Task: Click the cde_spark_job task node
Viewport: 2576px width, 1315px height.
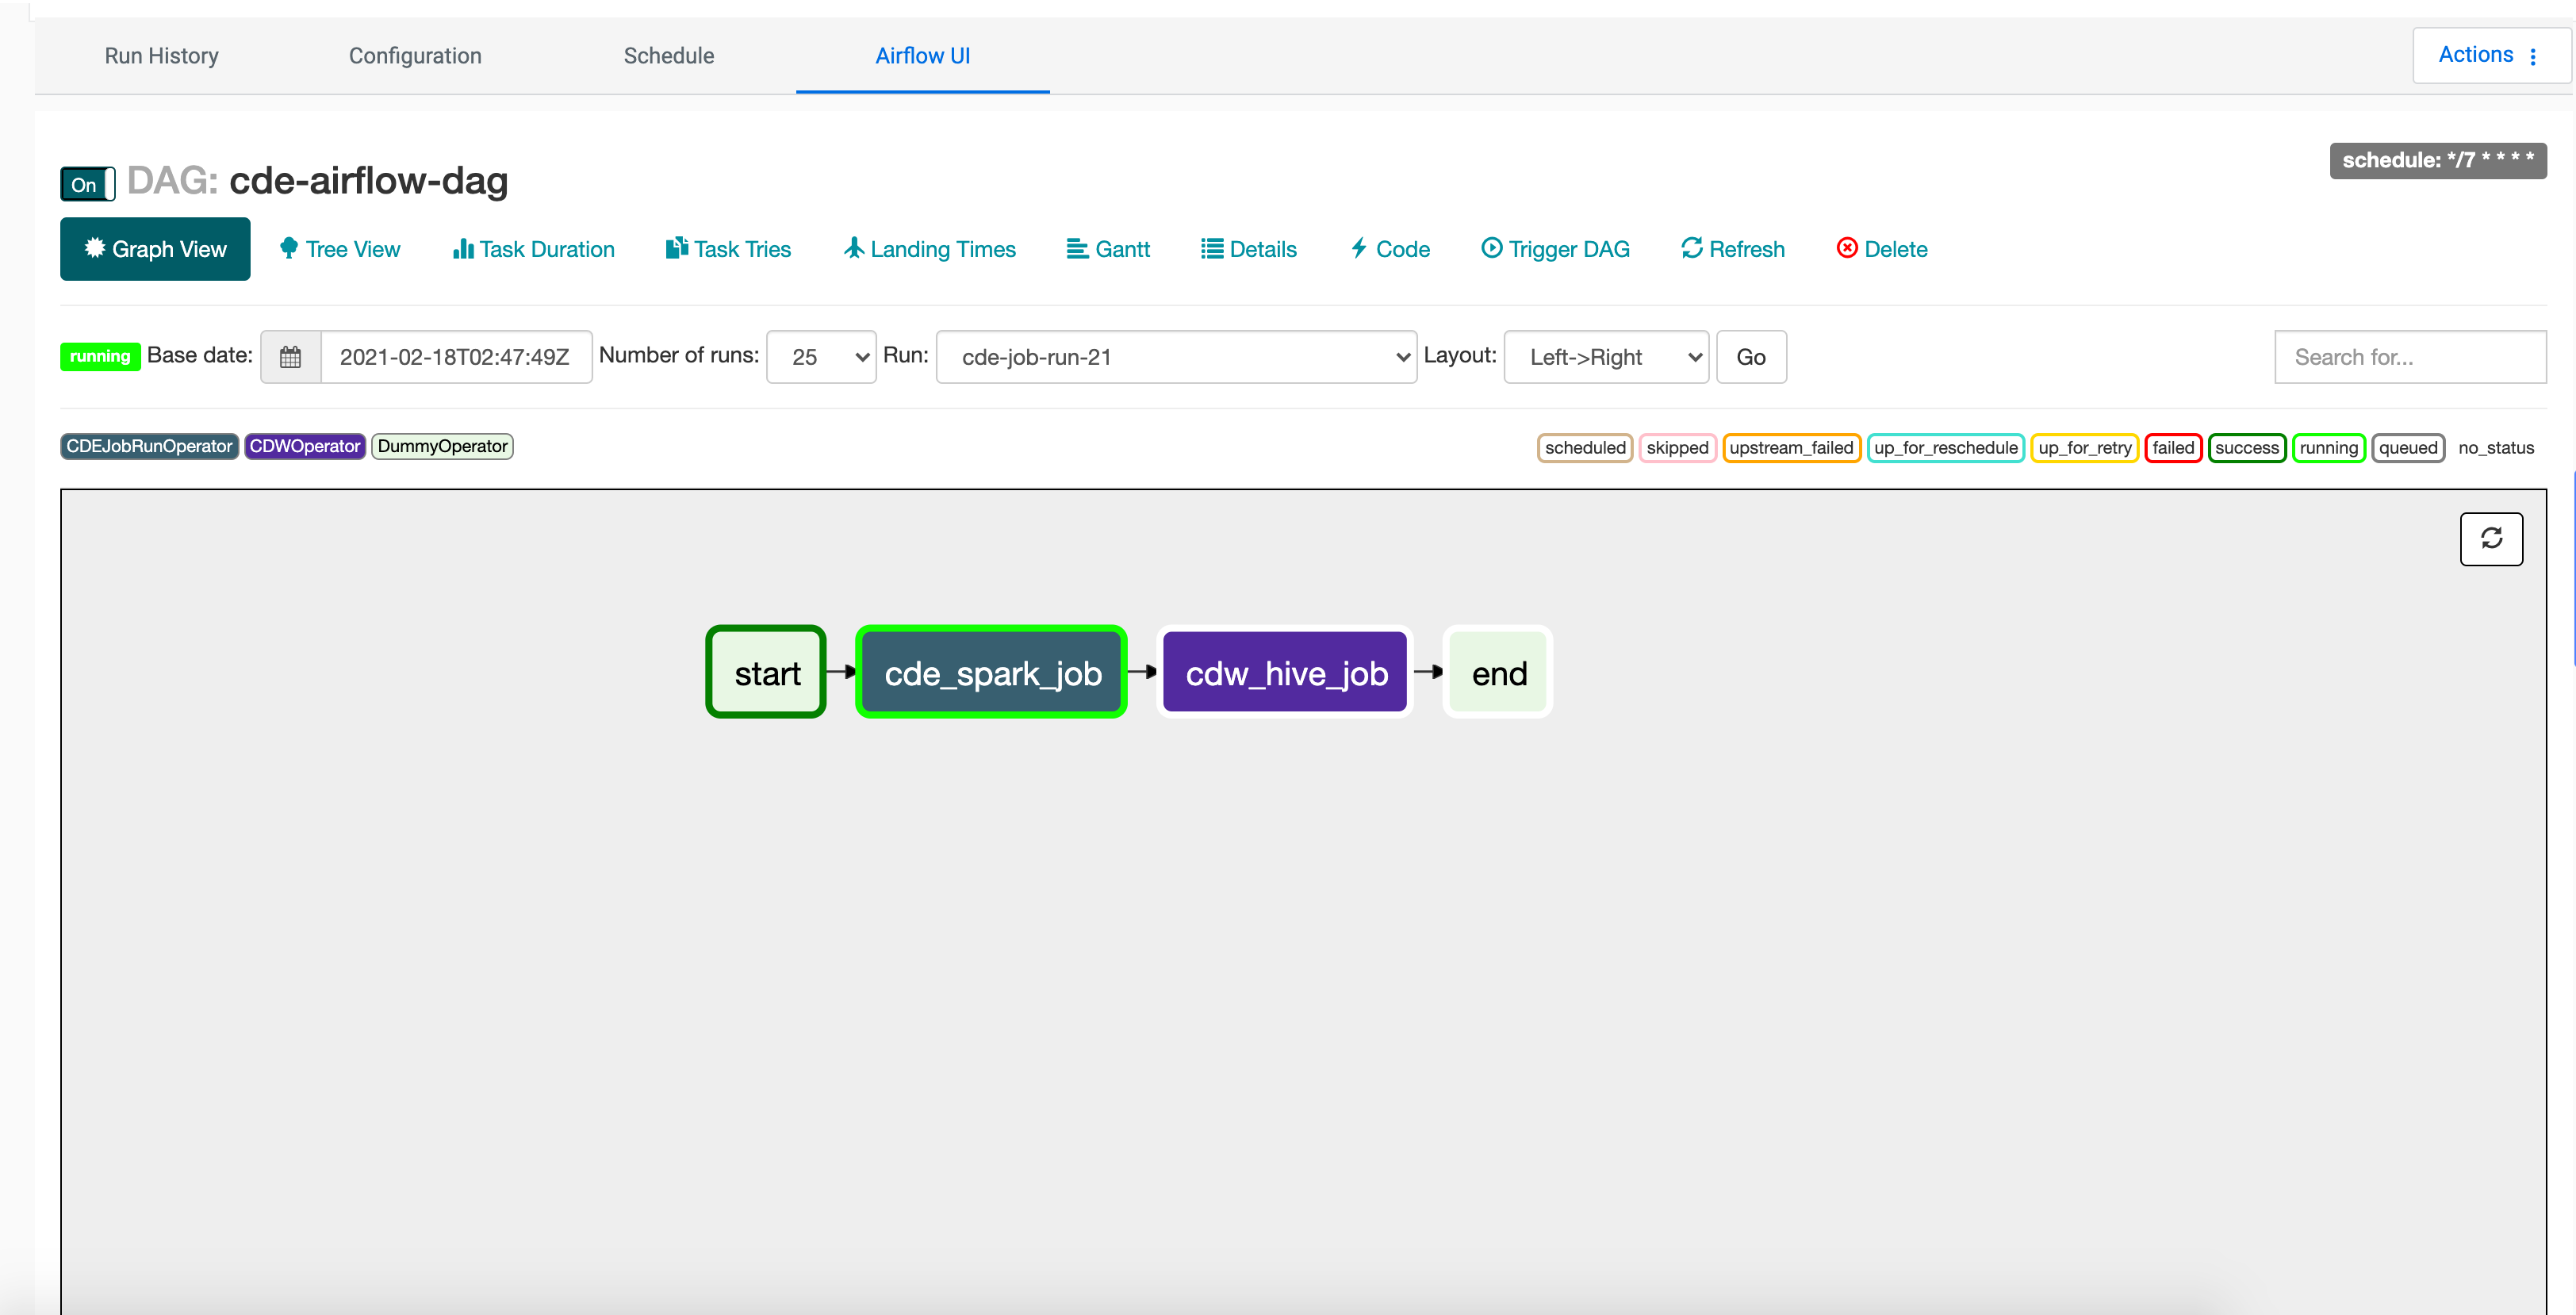Action: point(991,672)
